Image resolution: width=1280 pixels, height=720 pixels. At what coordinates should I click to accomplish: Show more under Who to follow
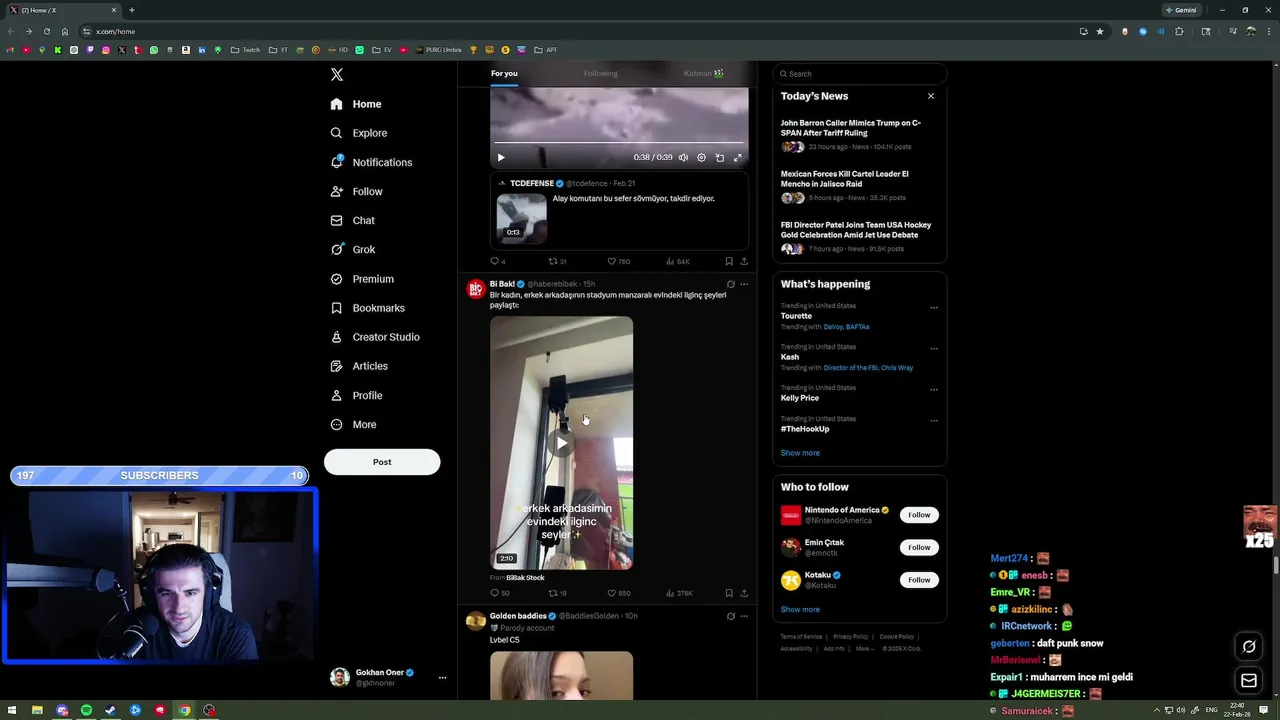800,609
